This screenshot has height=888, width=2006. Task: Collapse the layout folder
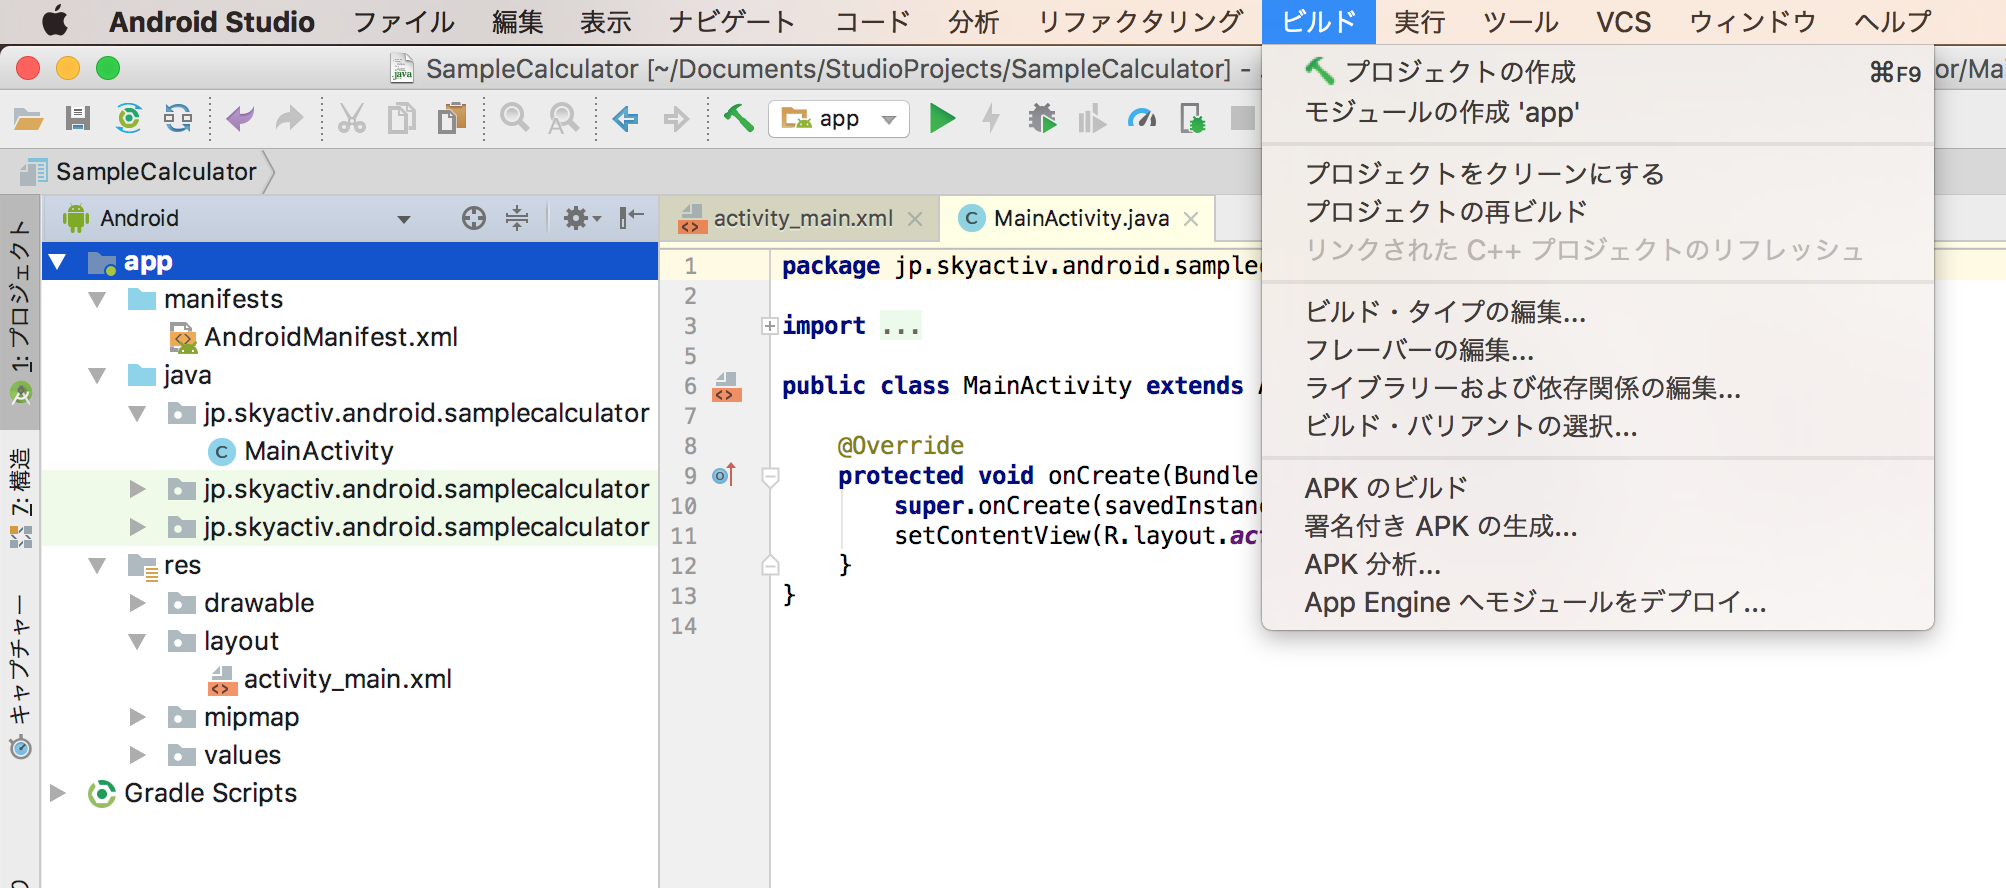[137, 642]
